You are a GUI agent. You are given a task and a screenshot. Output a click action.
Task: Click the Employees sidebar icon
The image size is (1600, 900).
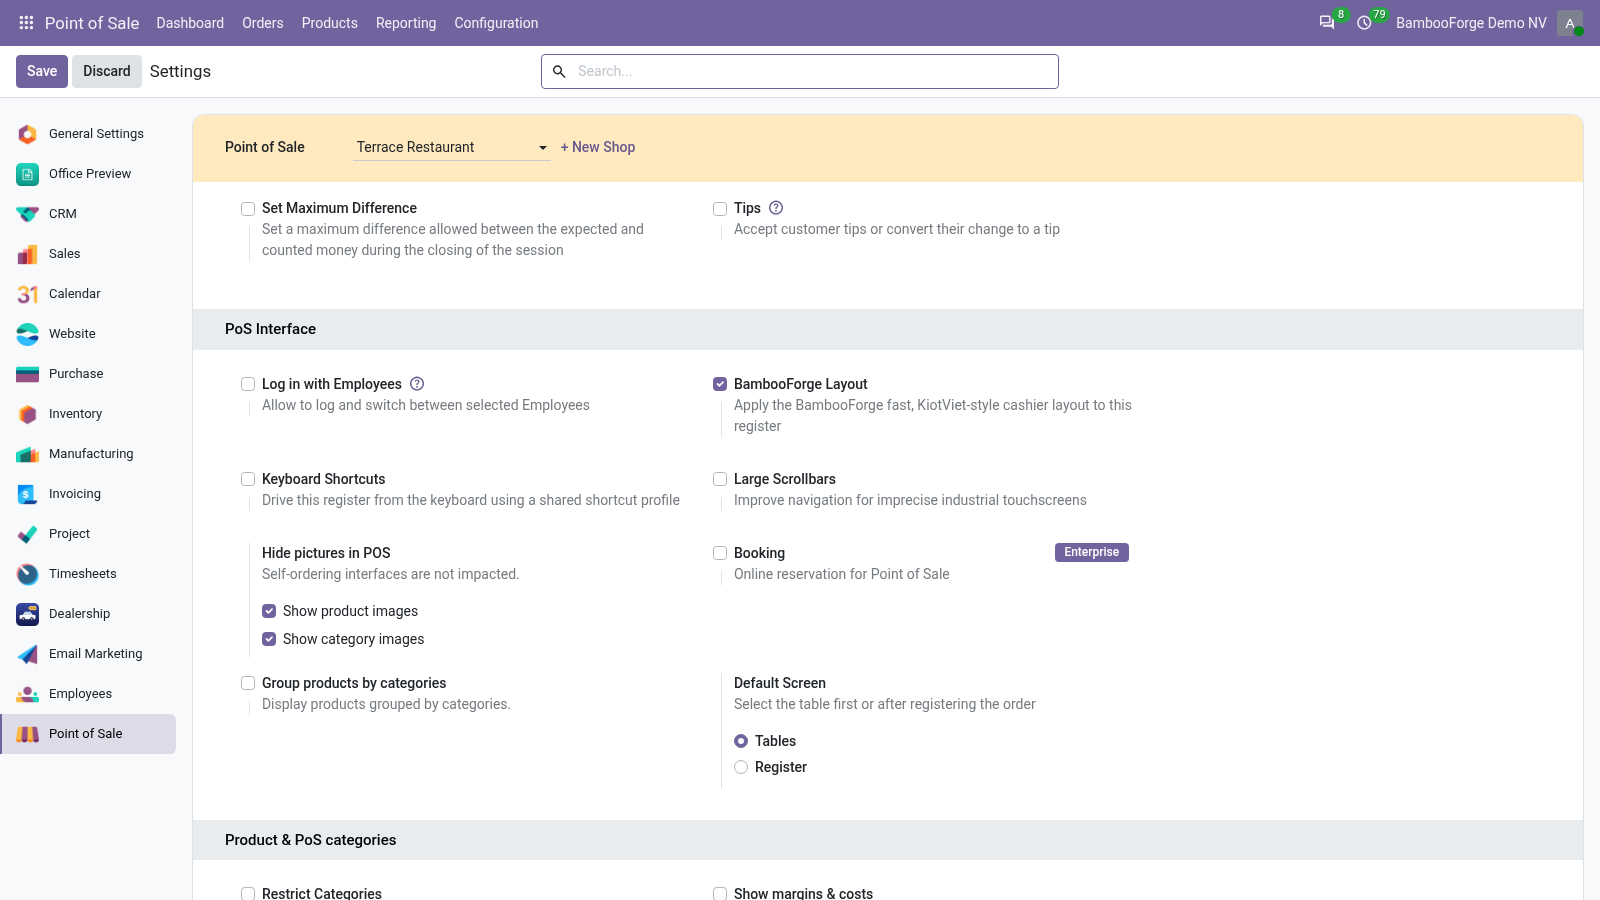coord(28,694)
